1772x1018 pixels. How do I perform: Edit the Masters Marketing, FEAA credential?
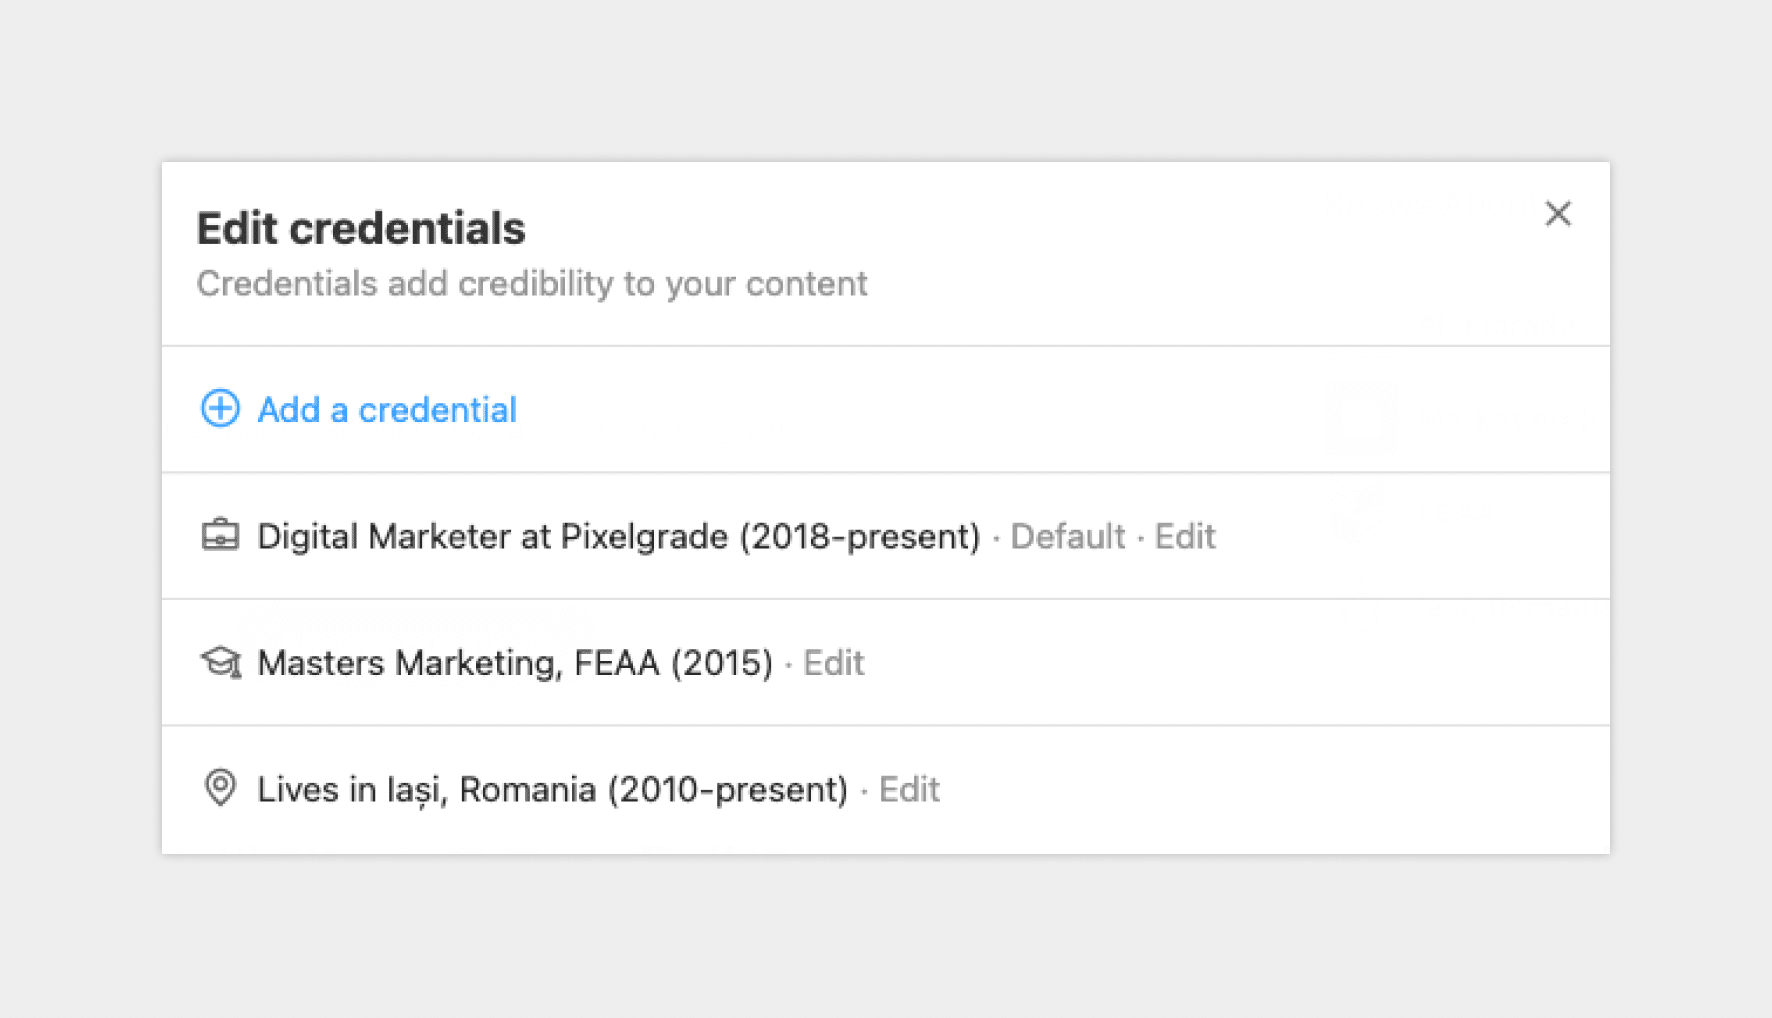pyautogui.click(x=834, y=663)
